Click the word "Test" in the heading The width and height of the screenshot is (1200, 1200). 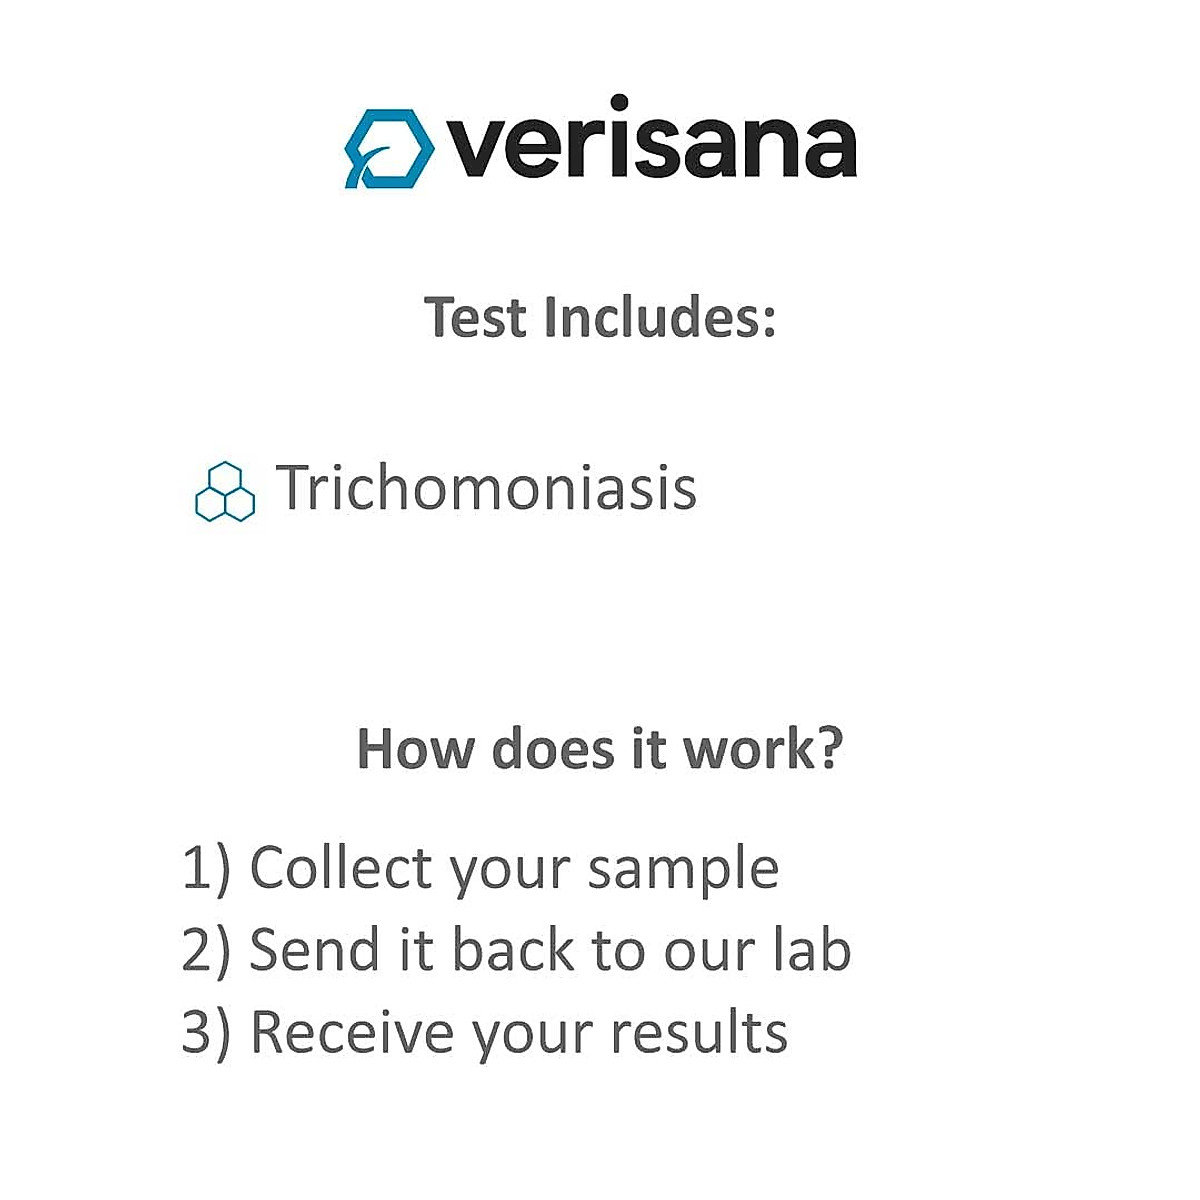(475, 317)
